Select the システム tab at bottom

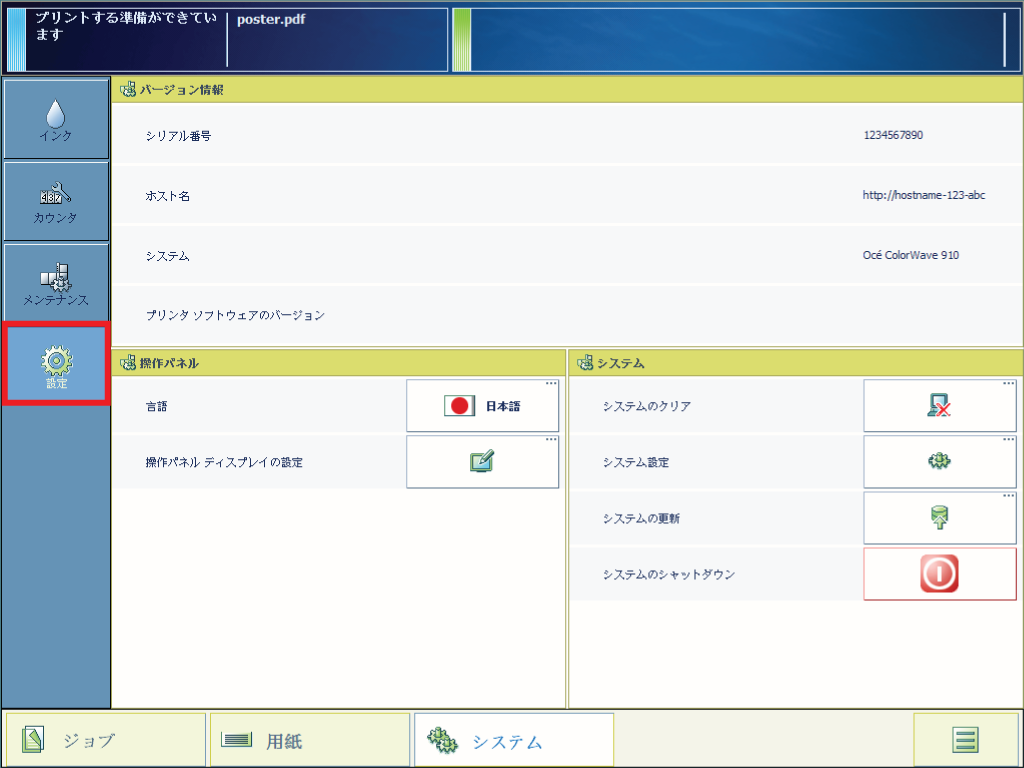[514, 740]
